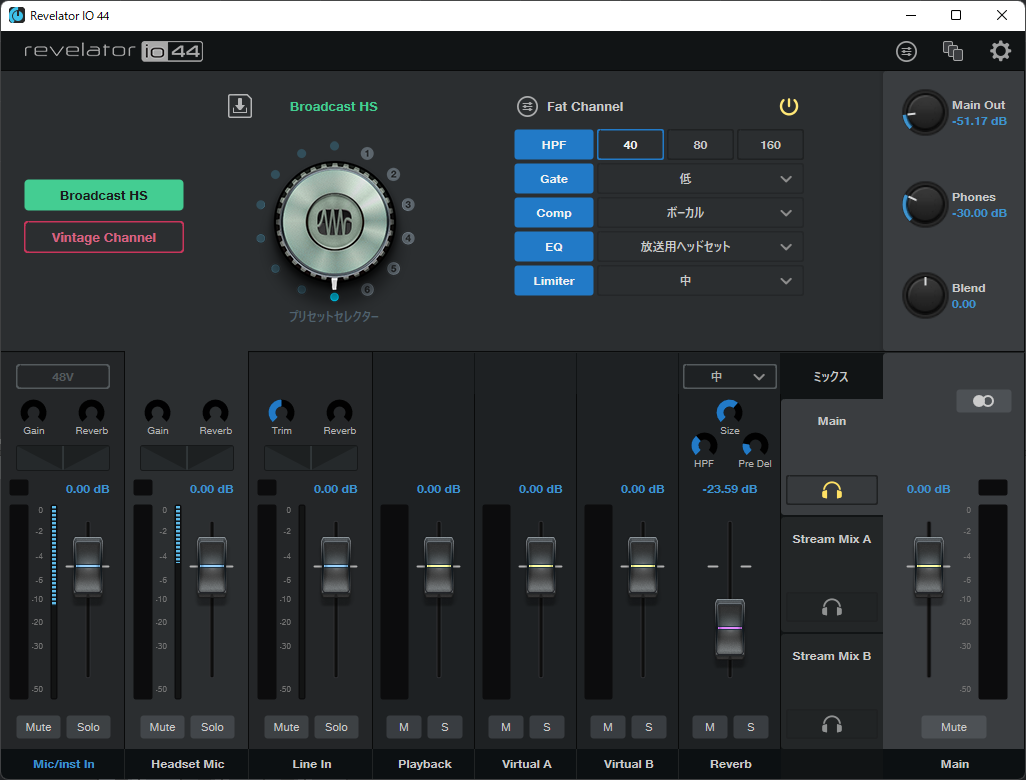Viewport: 1026px width, 780px height.
Task: Click the Mic/inst In pan control
Action: click(63, 458)
